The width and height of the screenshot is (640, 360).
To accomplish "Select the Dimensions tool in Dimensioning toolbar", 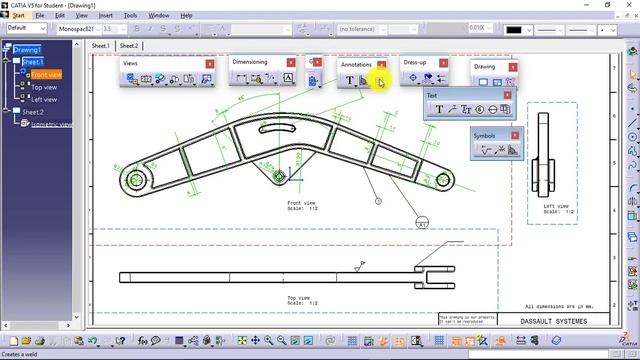I will tap(241, 78).
